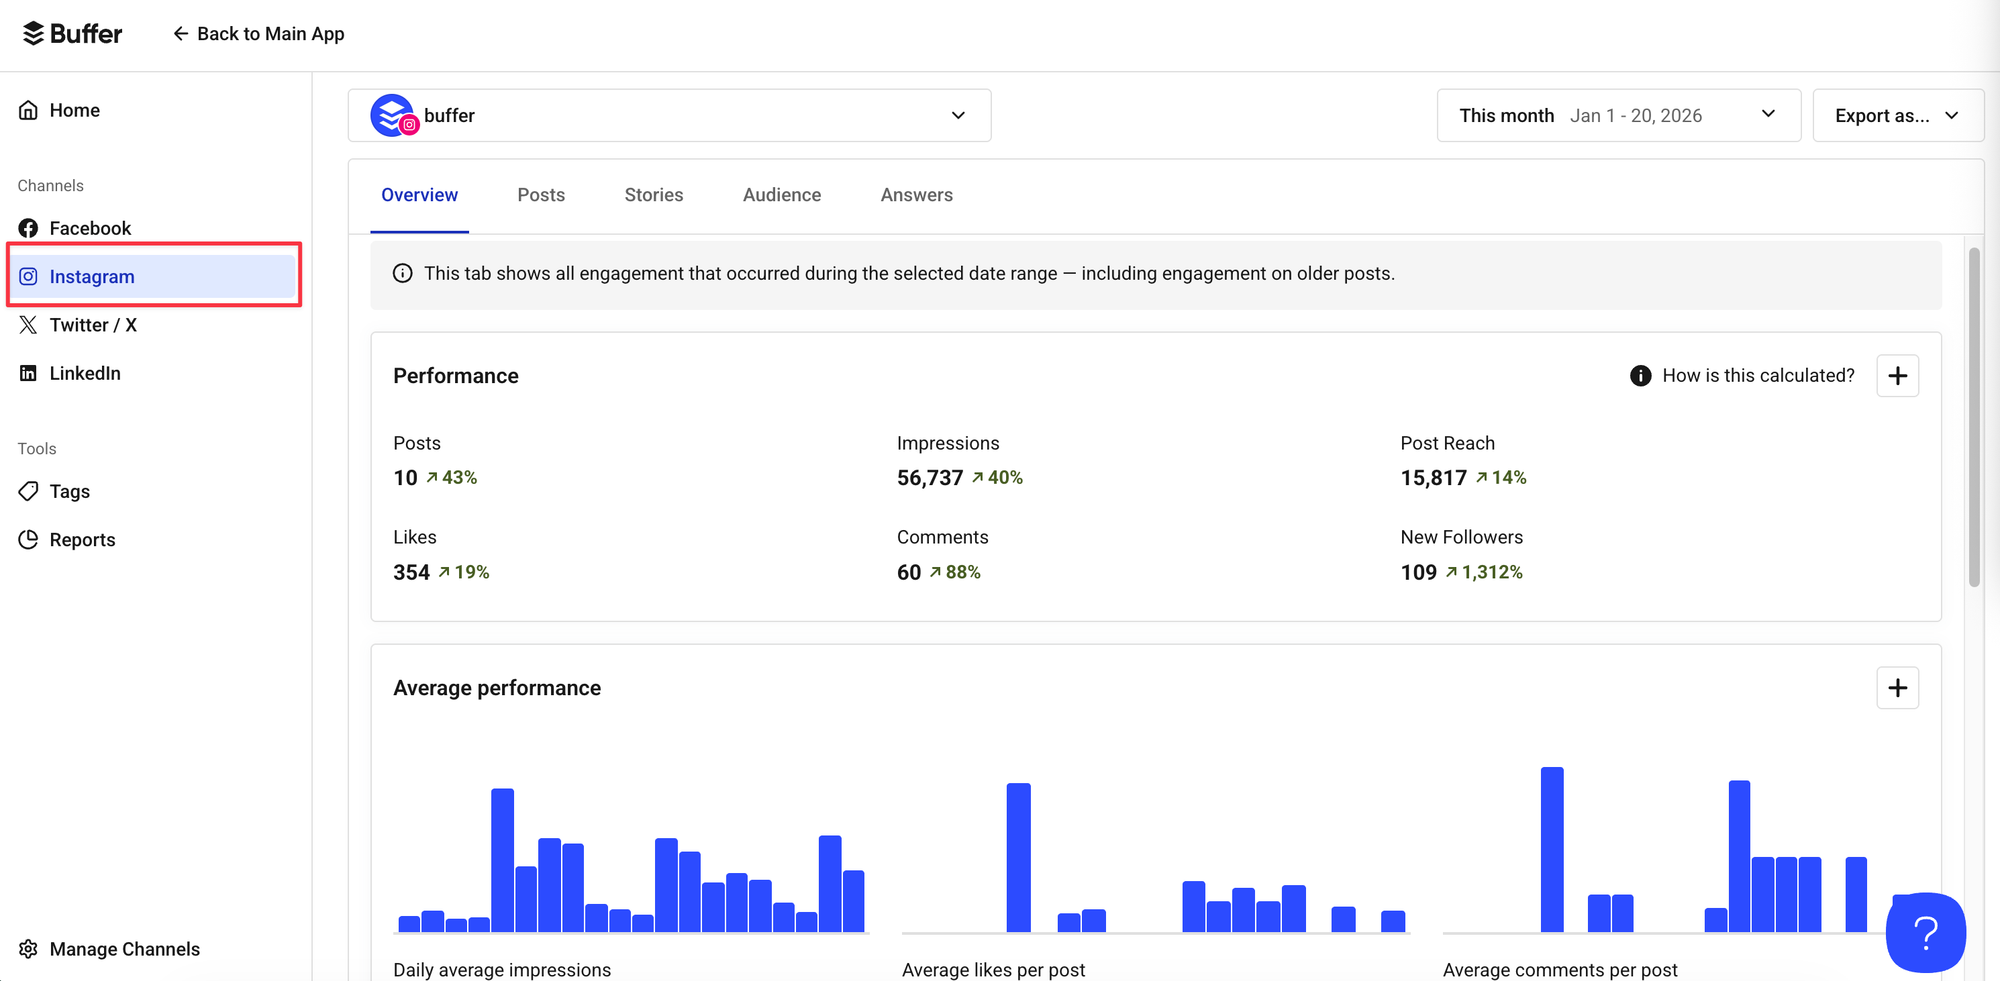Open the Export as dropdown

point(1897,115)
